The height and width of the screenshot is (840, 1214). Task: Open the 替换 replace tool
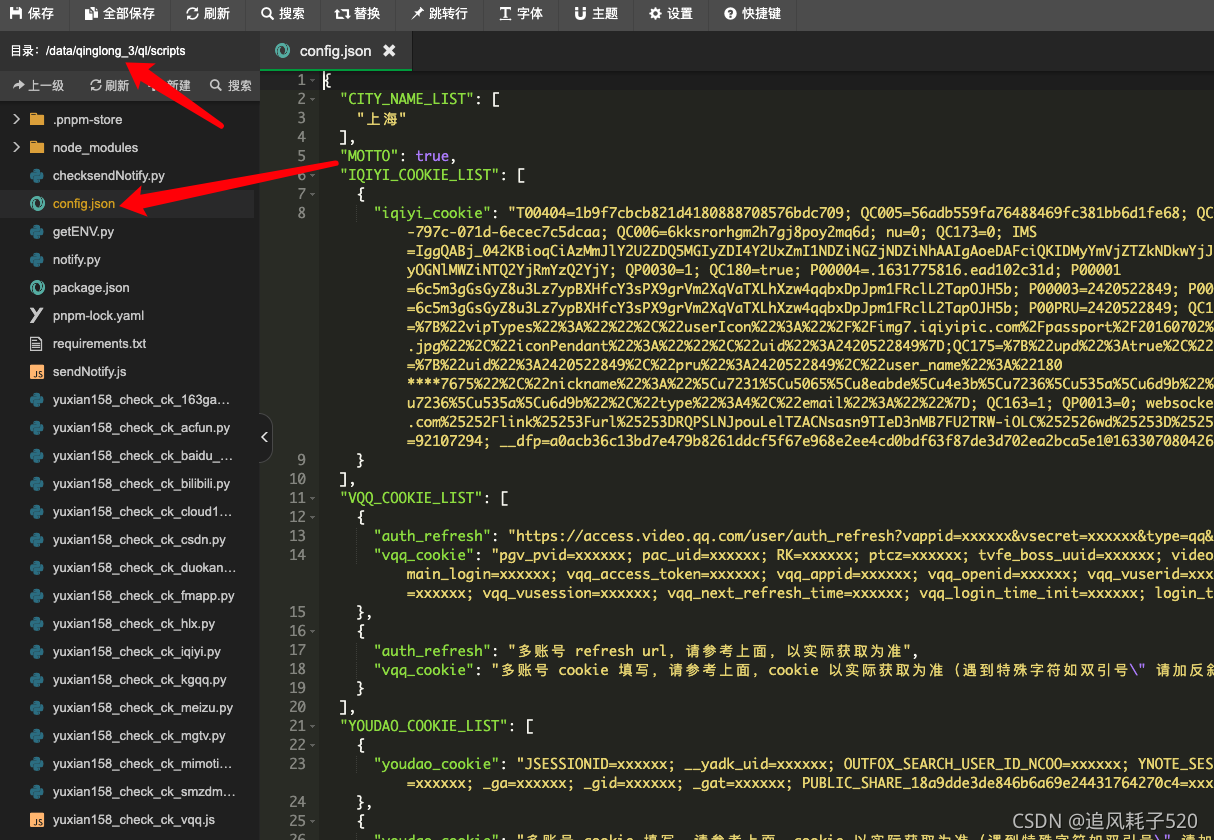point(358,14)
